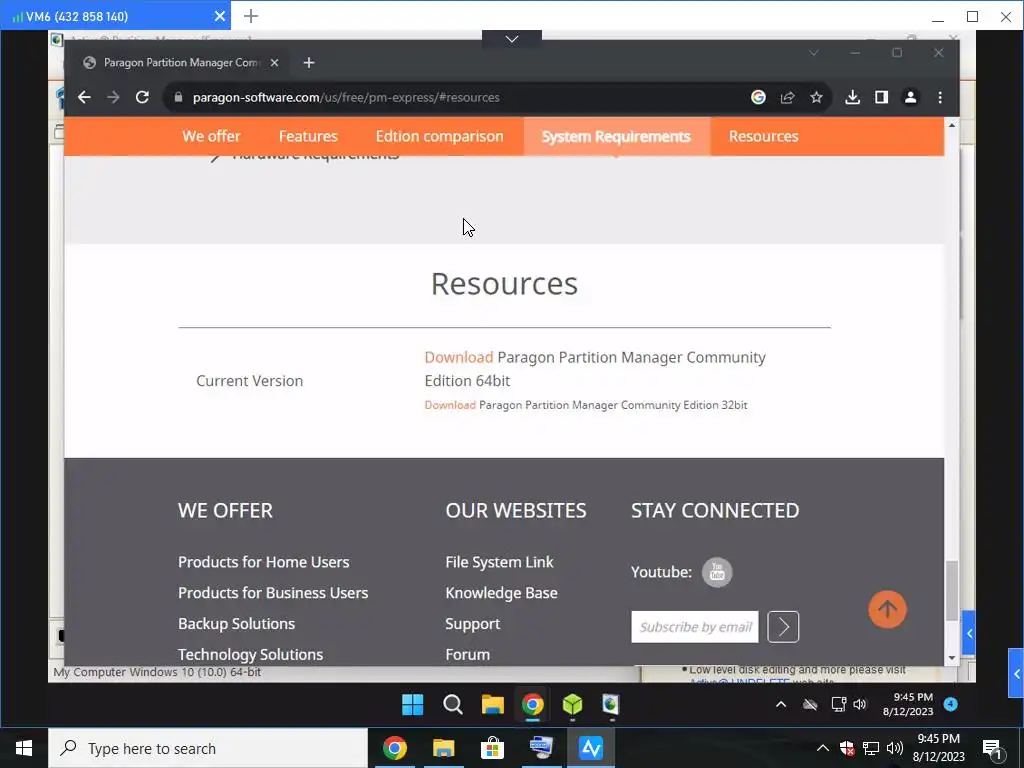Close the Paragon Partition Manager tab

coord(274,63)
